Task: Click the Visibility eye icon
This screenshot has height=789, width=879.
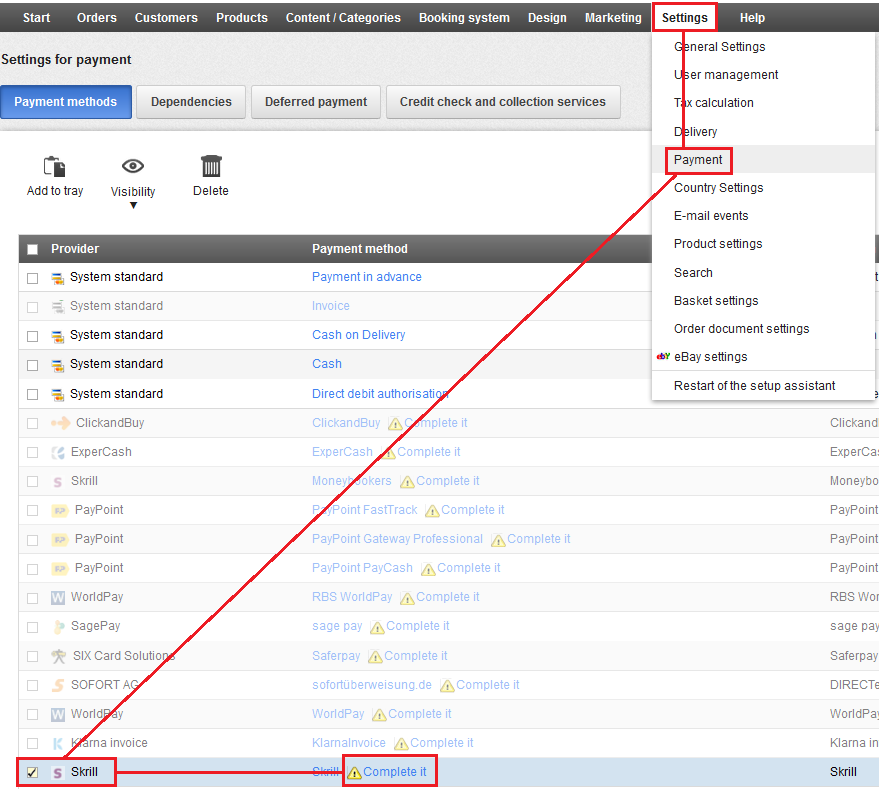Action: click(x=133, y=166)
